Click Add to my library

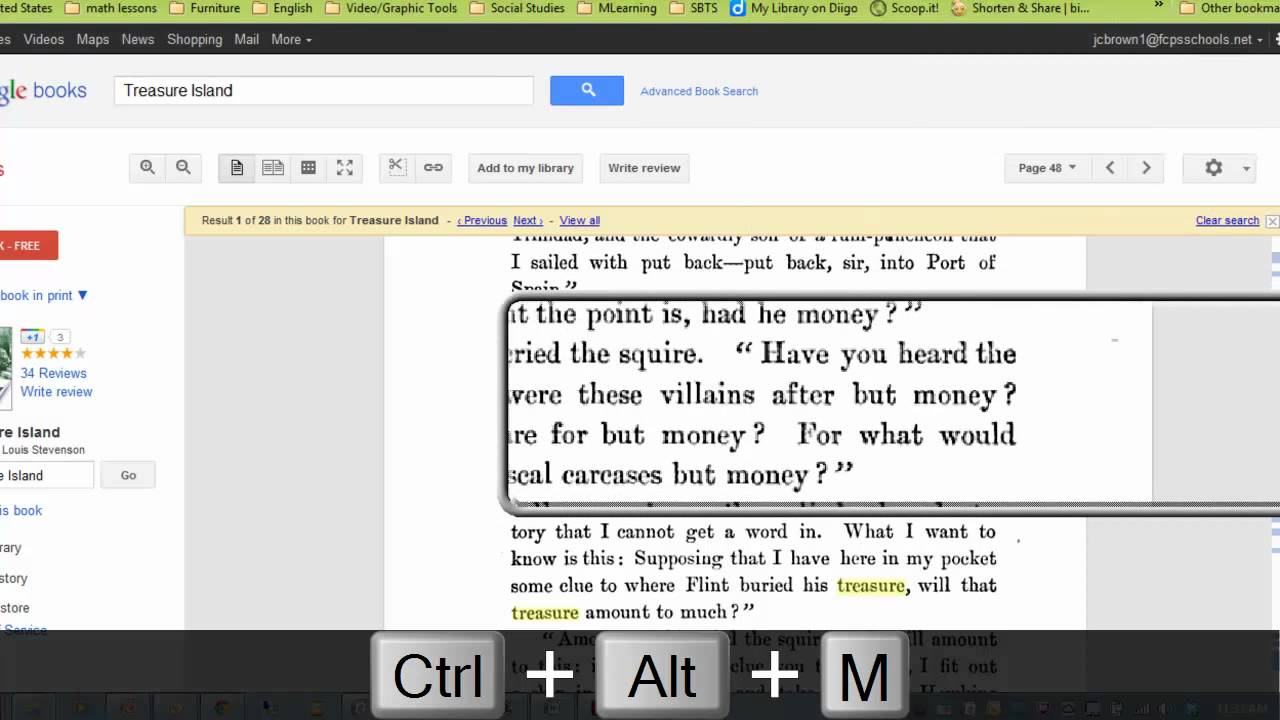coord(526,168)
